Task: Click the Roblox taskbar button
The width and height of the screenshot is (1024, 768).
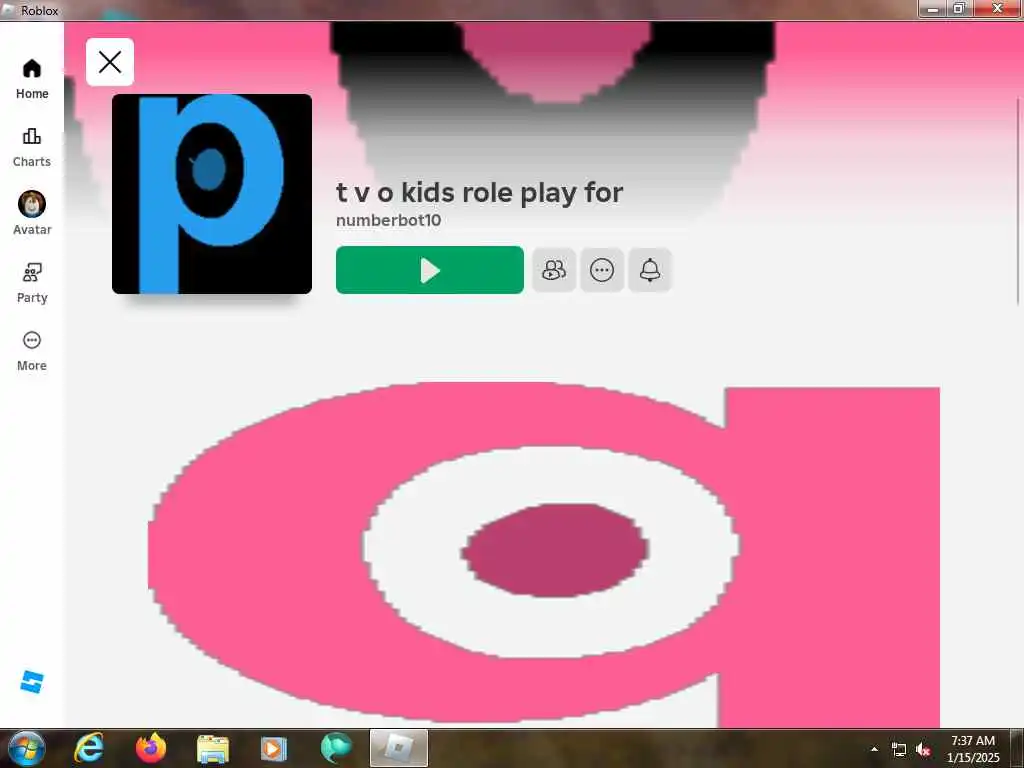Action: click(398, 748)
